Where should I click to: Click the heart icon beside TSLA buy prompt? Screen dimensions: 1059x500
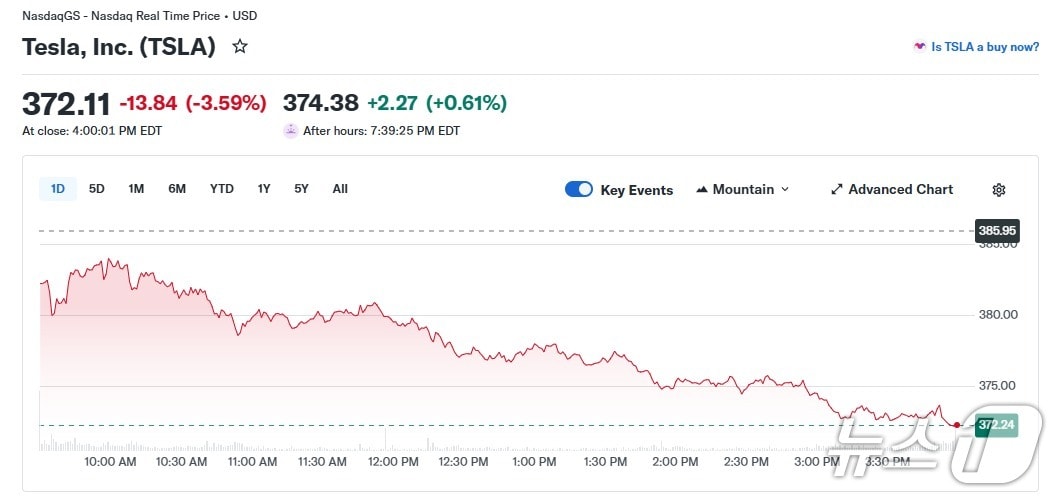point(919,47)
